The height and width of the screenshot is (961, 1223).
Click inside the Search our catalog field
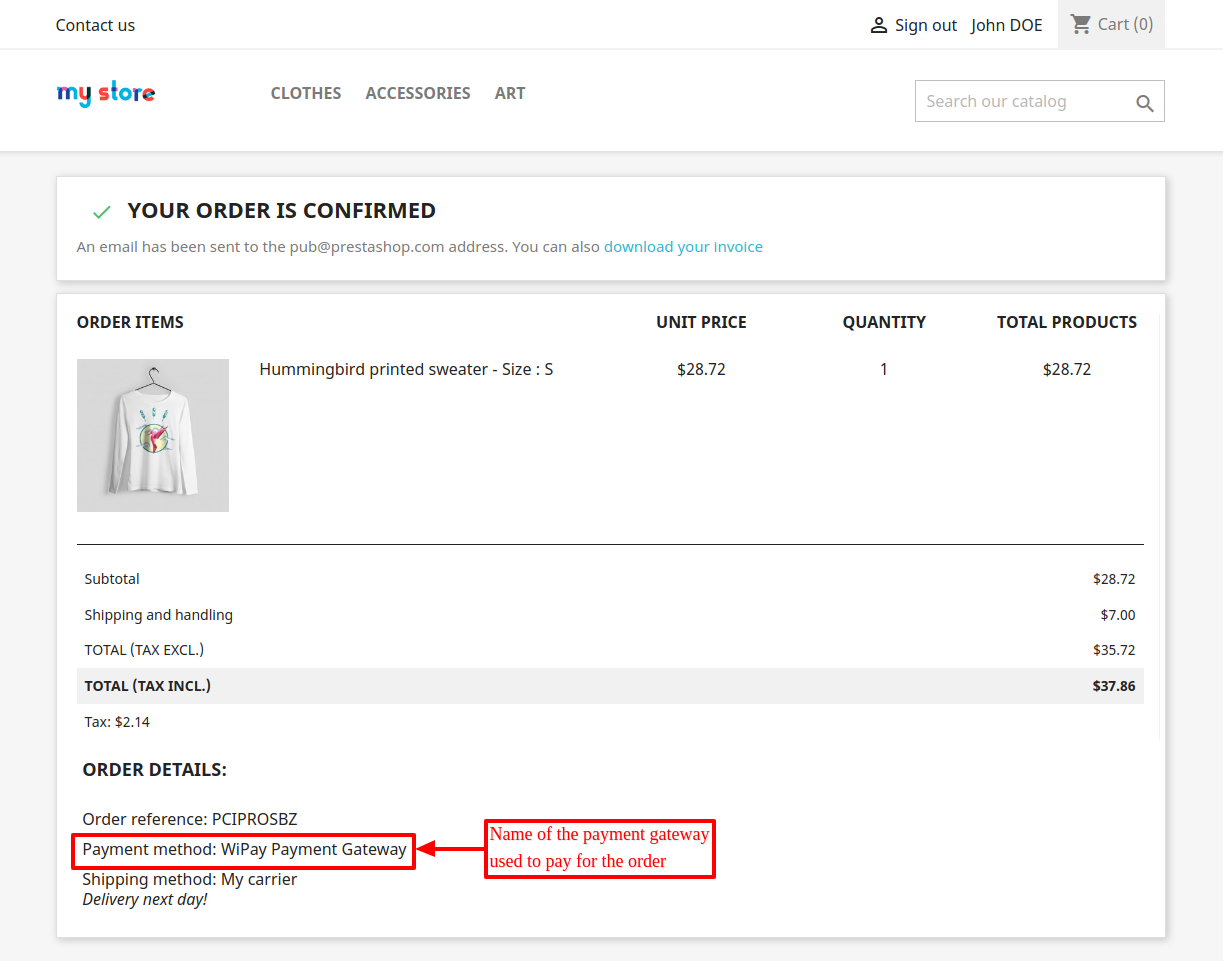click(x=1020, y=101)
